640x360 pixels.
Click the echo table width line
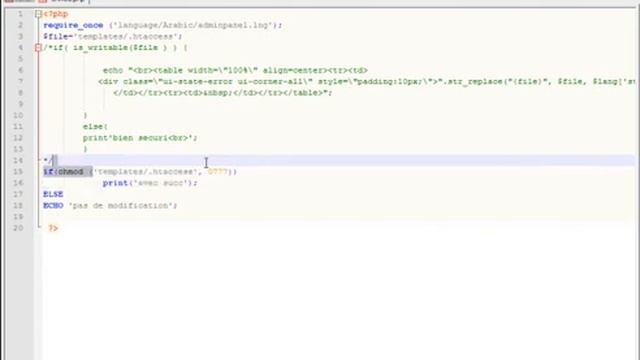click(235, 70)
